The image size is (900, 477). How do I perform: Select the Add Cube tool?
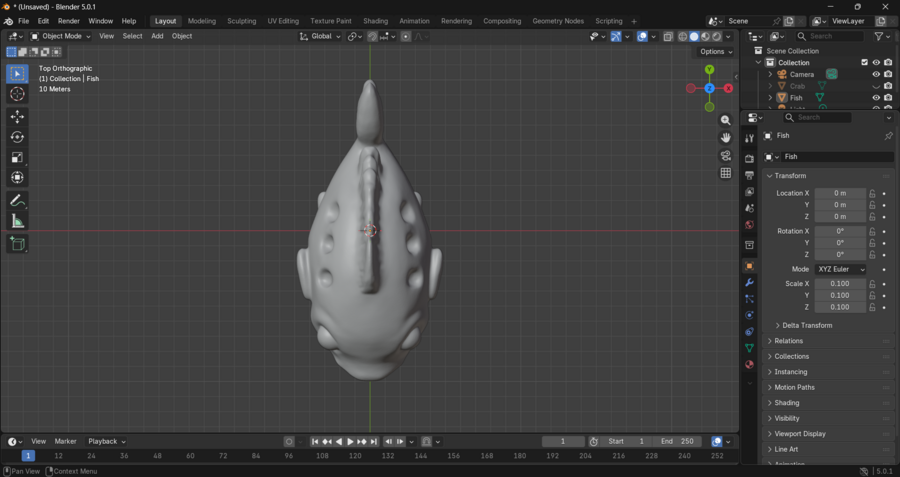tap(17, 244)
